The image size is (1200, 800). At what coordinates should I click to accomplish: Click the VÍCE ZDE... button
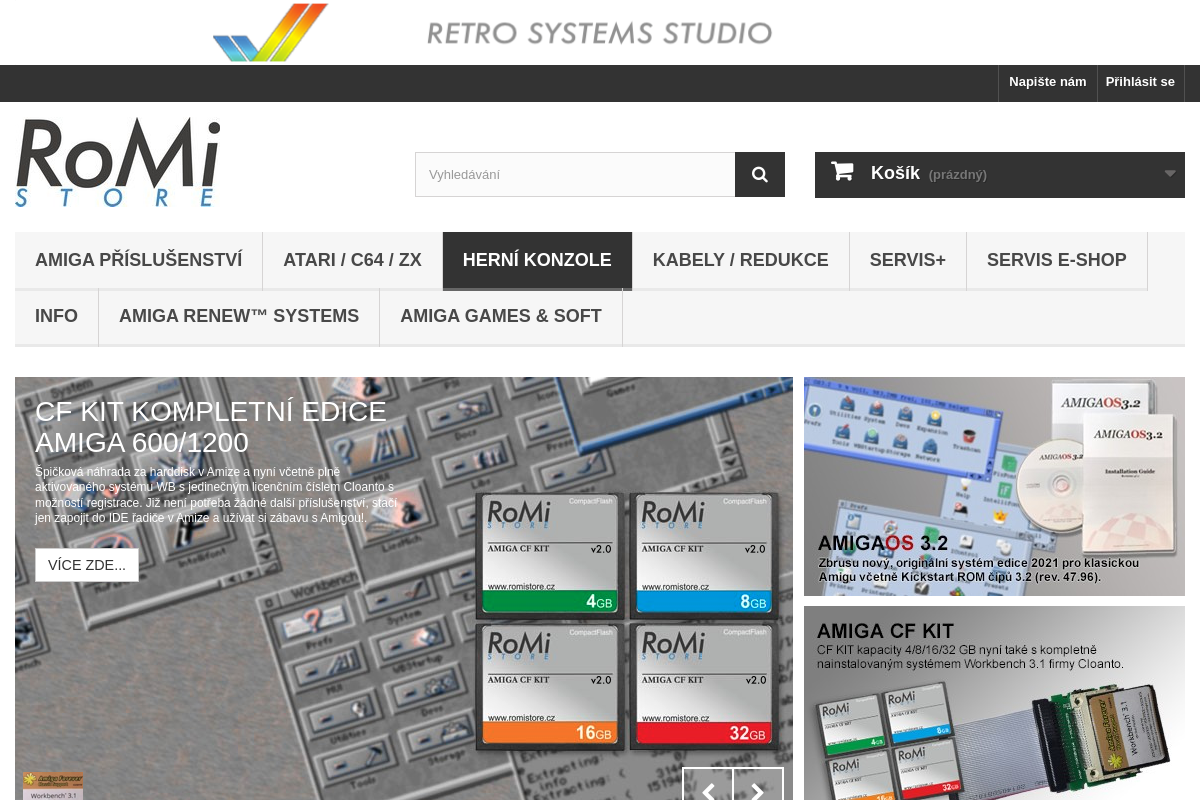[87, 565]
